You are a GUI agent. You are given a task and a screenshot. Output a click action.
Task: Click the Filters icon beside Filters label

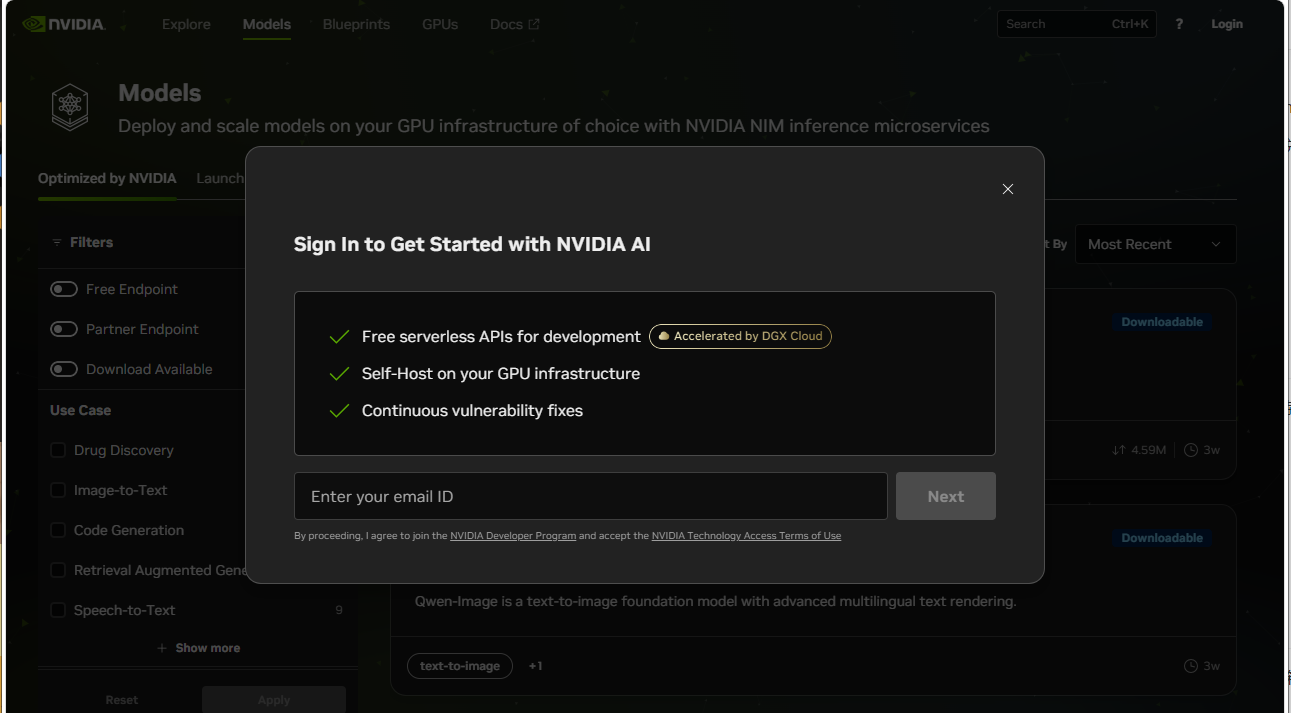[x=57, y=243]
